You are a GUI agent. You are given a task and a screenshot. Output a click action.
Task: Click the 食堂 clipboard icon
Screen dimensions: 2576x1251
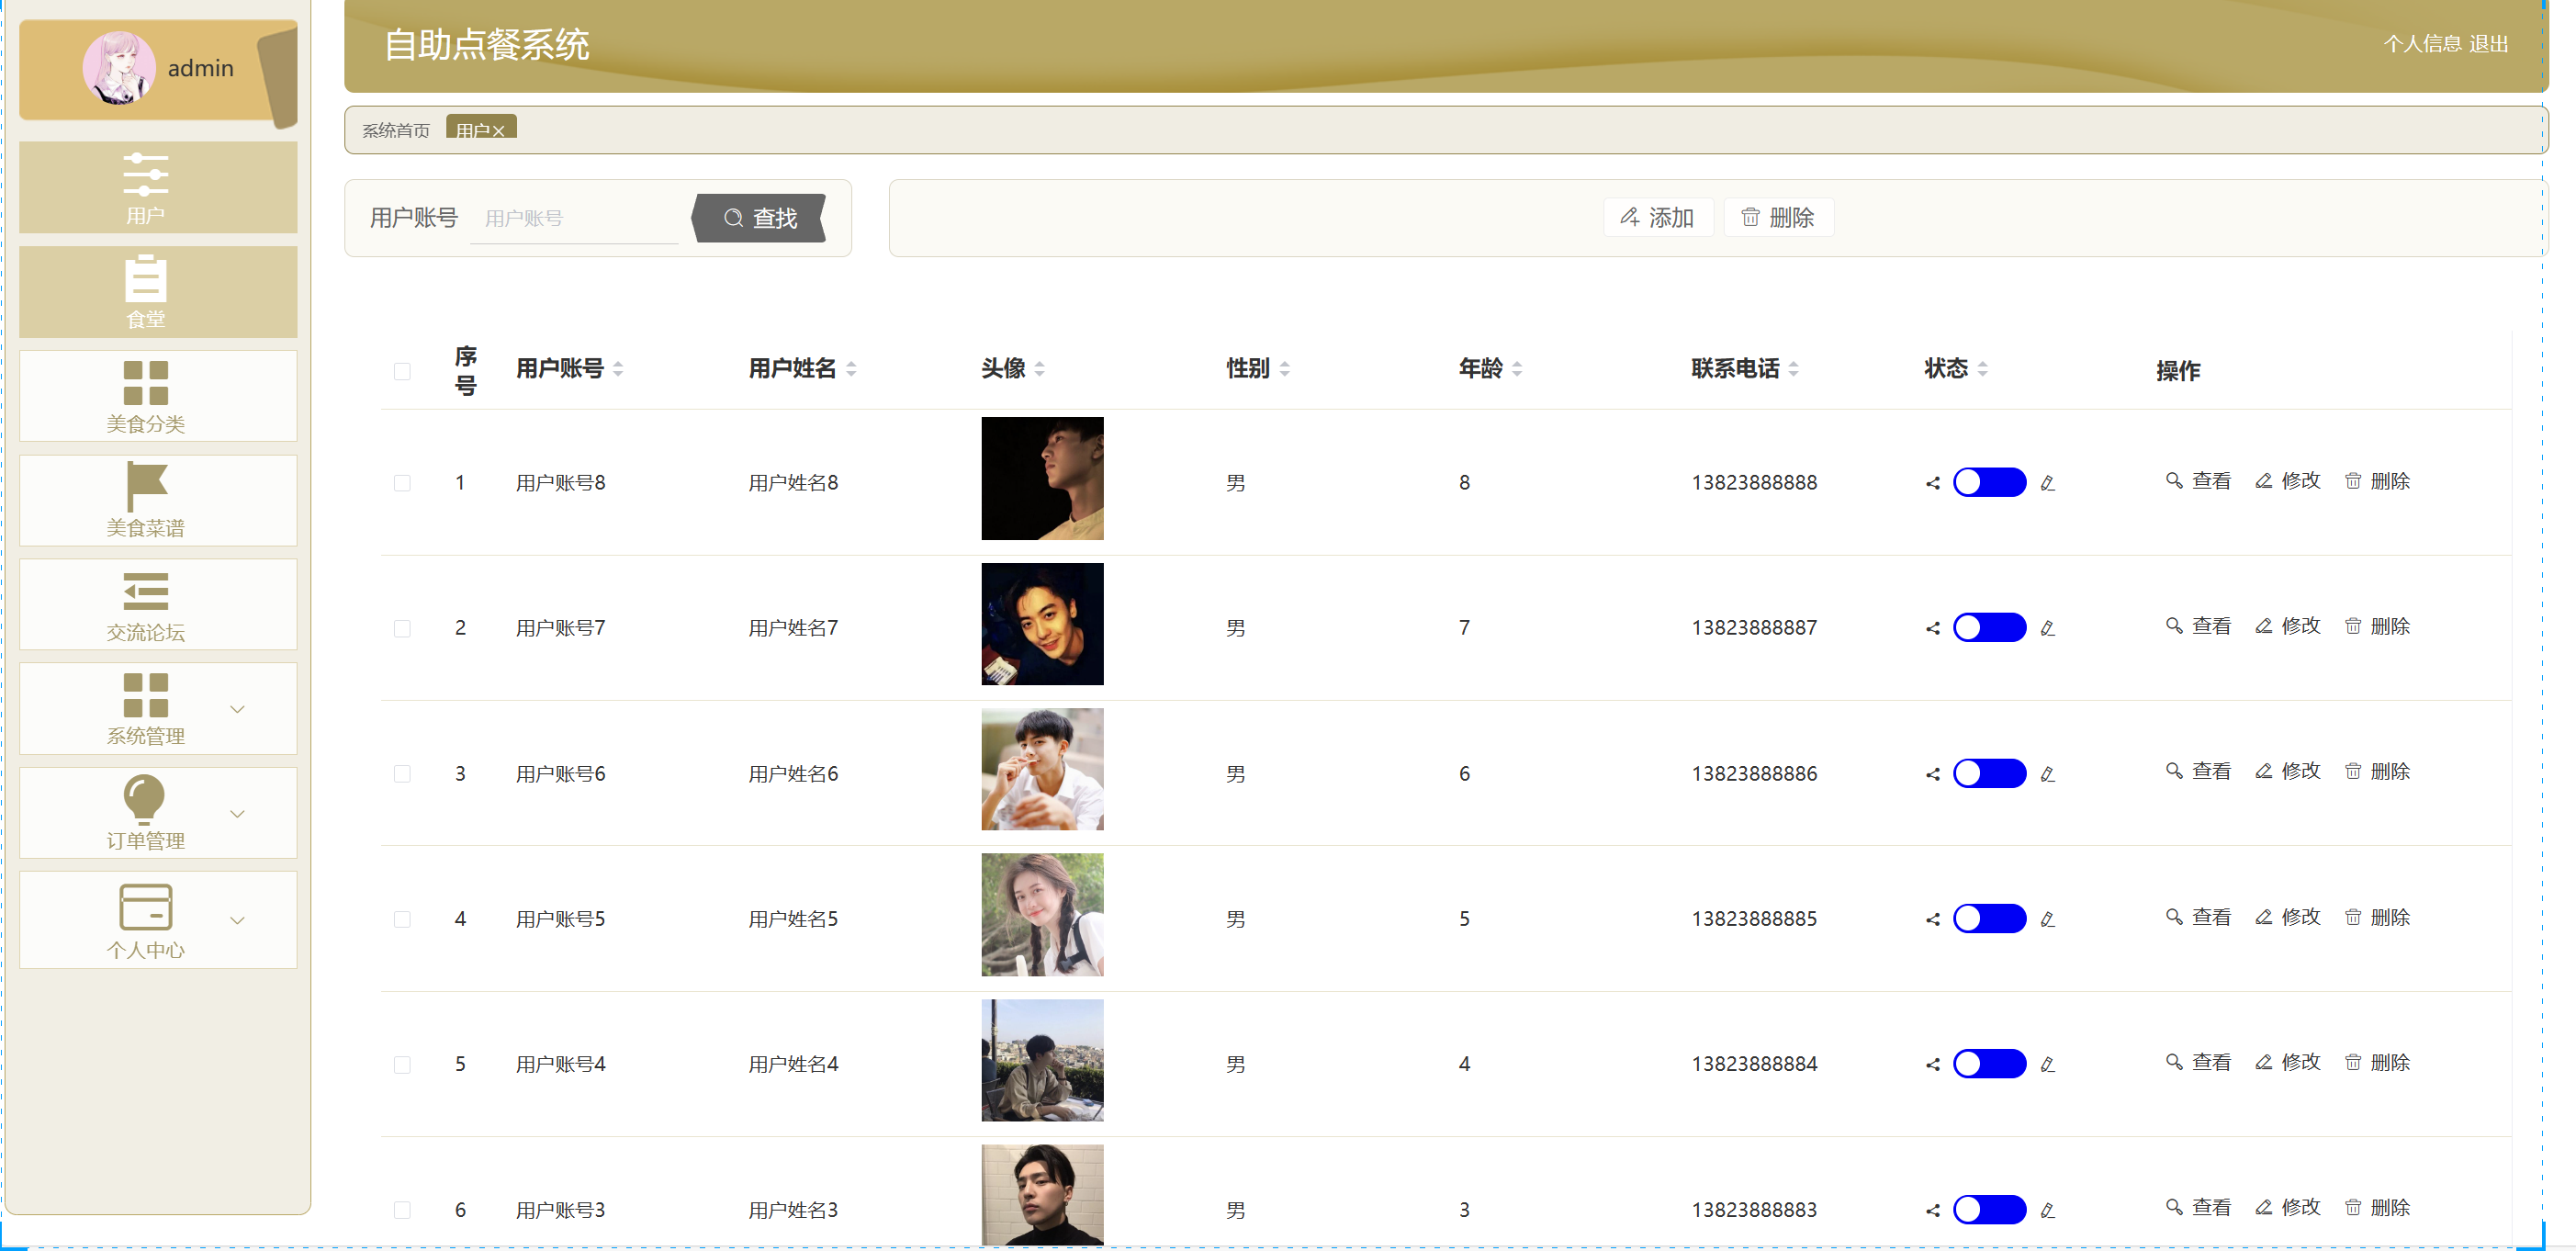[x=145, y=279]
